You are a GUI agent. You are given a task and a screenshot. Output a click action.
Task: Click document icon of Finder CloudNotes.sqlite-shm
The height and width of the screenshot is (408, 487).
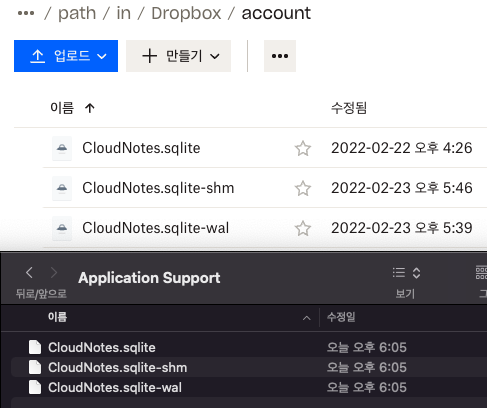[35, 367]
